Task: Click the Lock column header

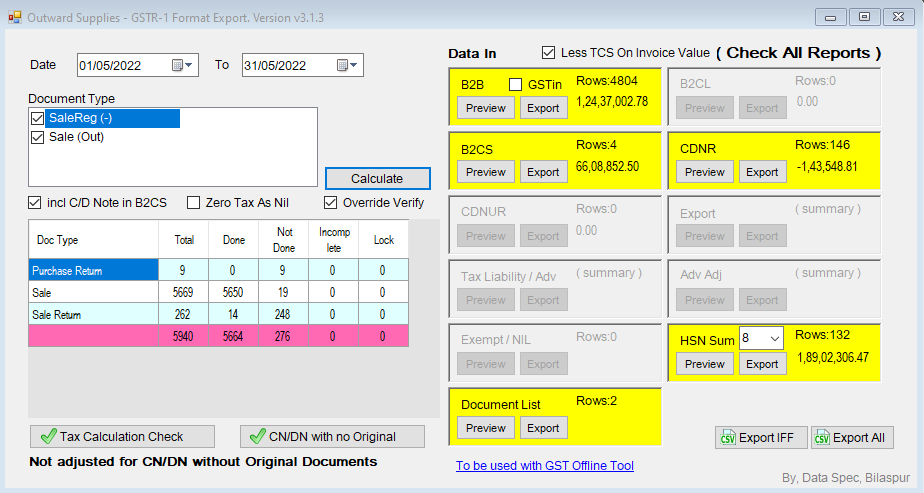Action: pyautogui.click(x=384, y=240)
